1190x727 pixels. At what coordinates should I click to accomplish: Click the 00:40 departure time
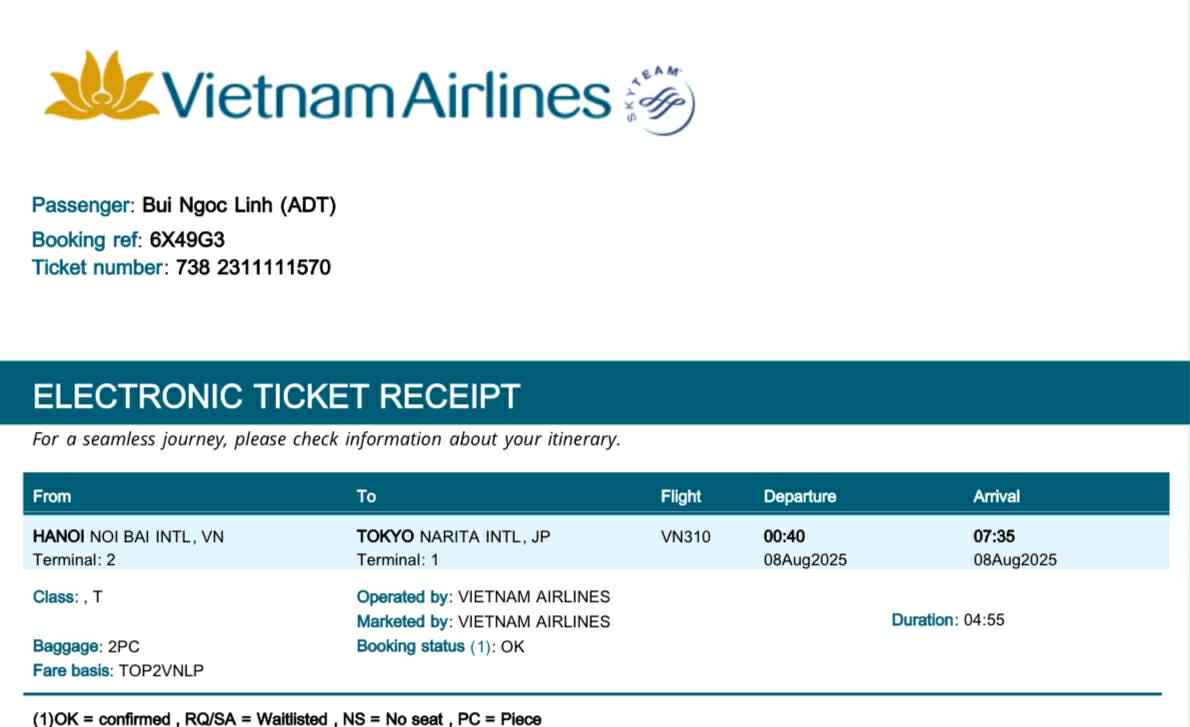click(784, 537)
